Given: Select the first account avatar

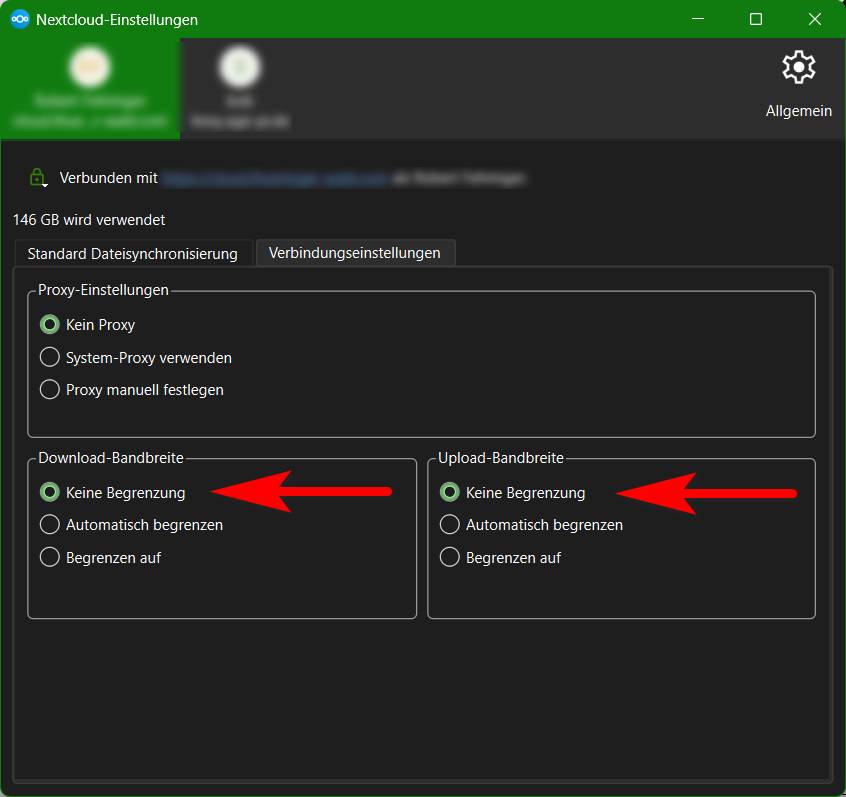Looking at the screenshot, I should (89, 68).
